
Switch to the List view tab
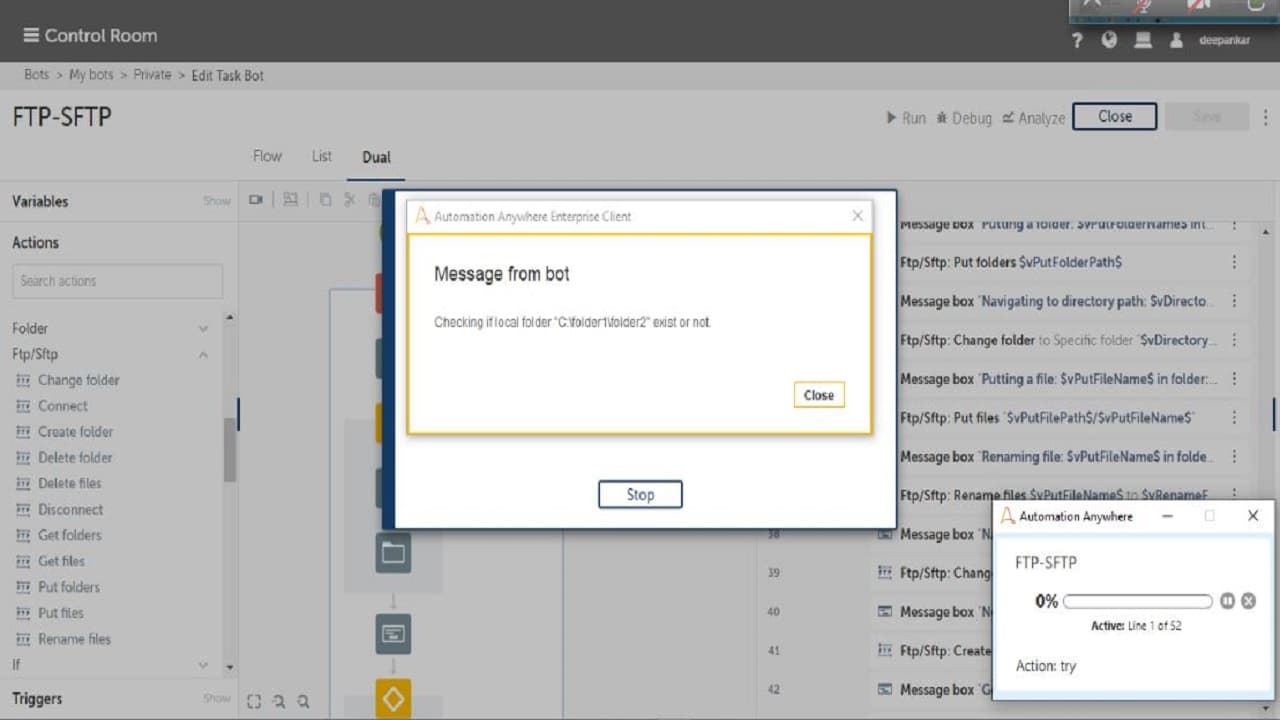coord(322,156)
